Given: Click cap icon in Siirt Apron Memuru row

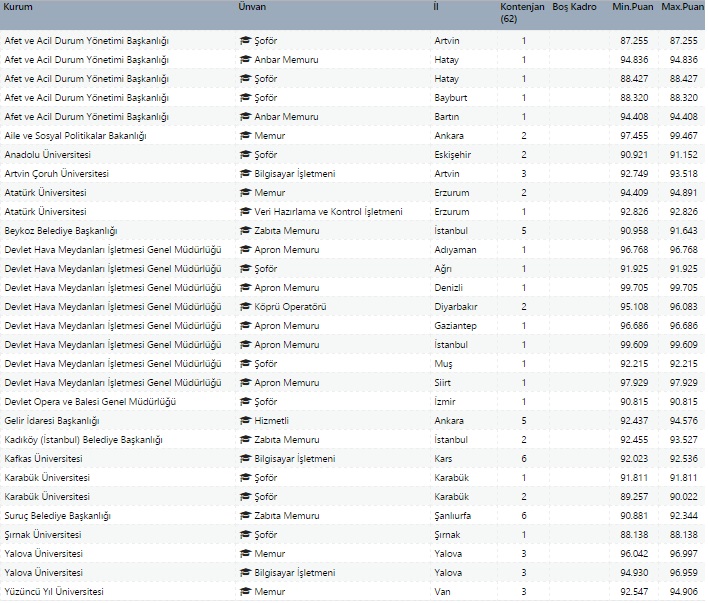Looking at the screenshot, I should [245, 383].
